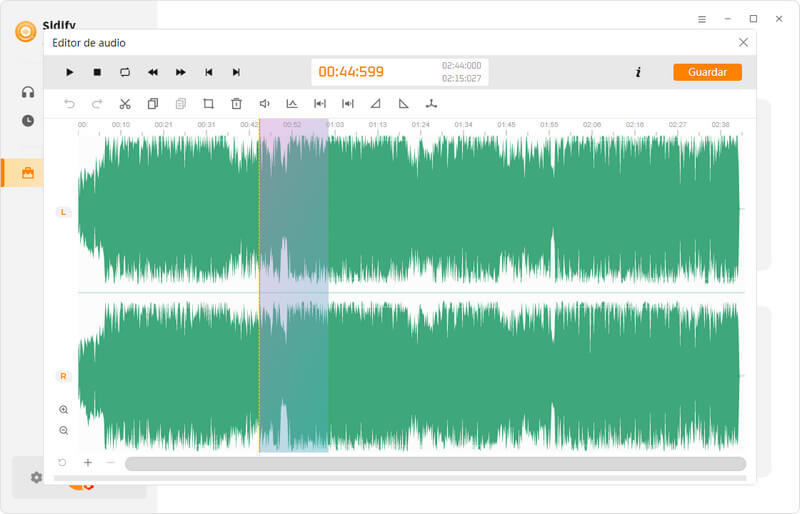Click the selection time 02:44:000
Viewport: 800px width, 514px height.
click(461, 66)
